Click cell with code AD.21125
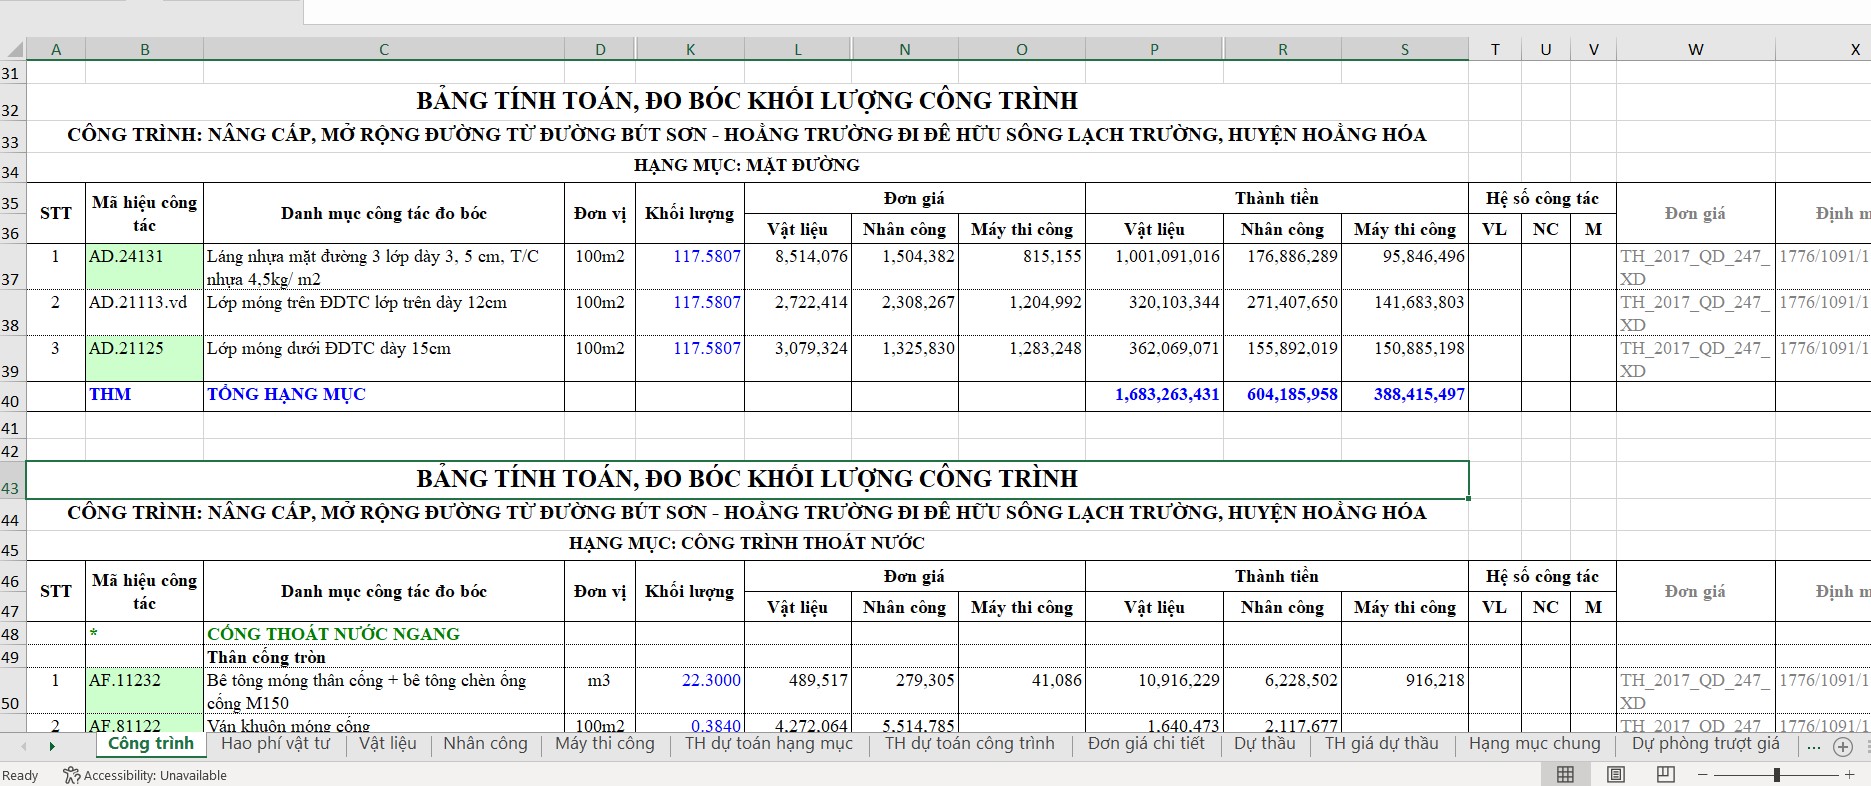The height and width of the screenshot is (786, 1871). click(145, 359)
